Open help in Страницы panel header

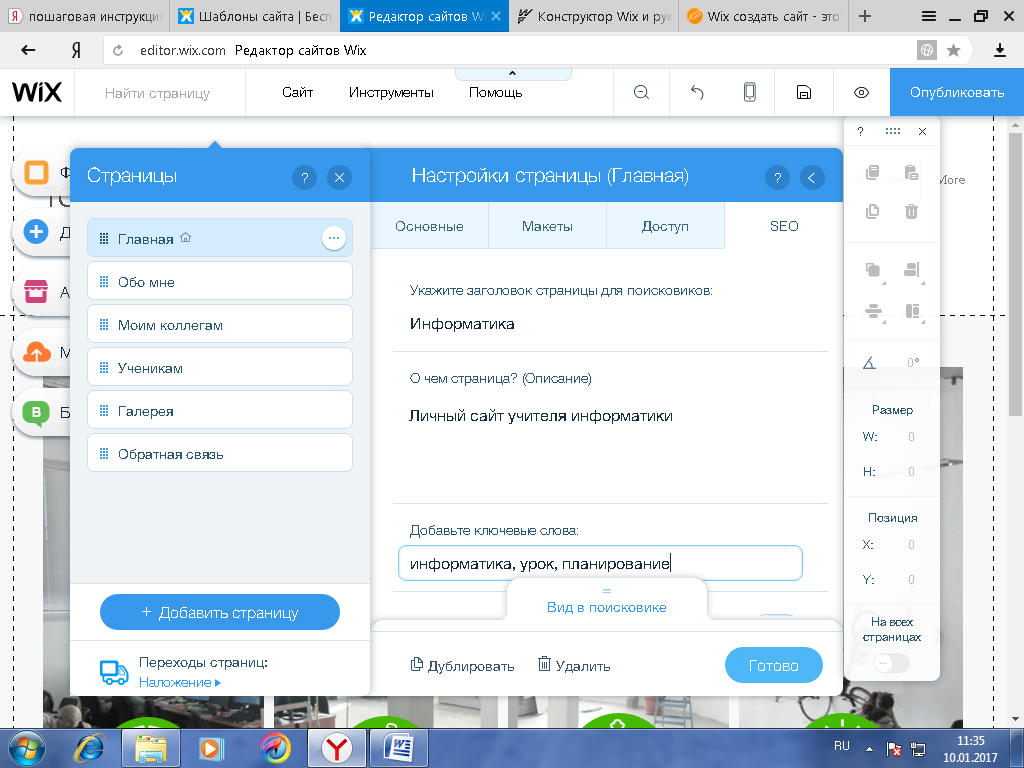[304, 177]
